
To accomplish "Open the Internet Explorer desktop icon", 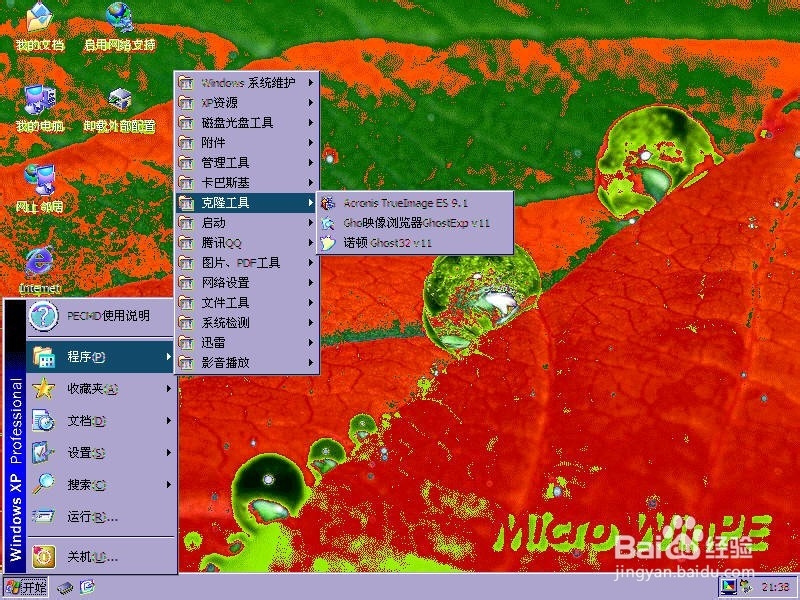I will click(40, 269).
